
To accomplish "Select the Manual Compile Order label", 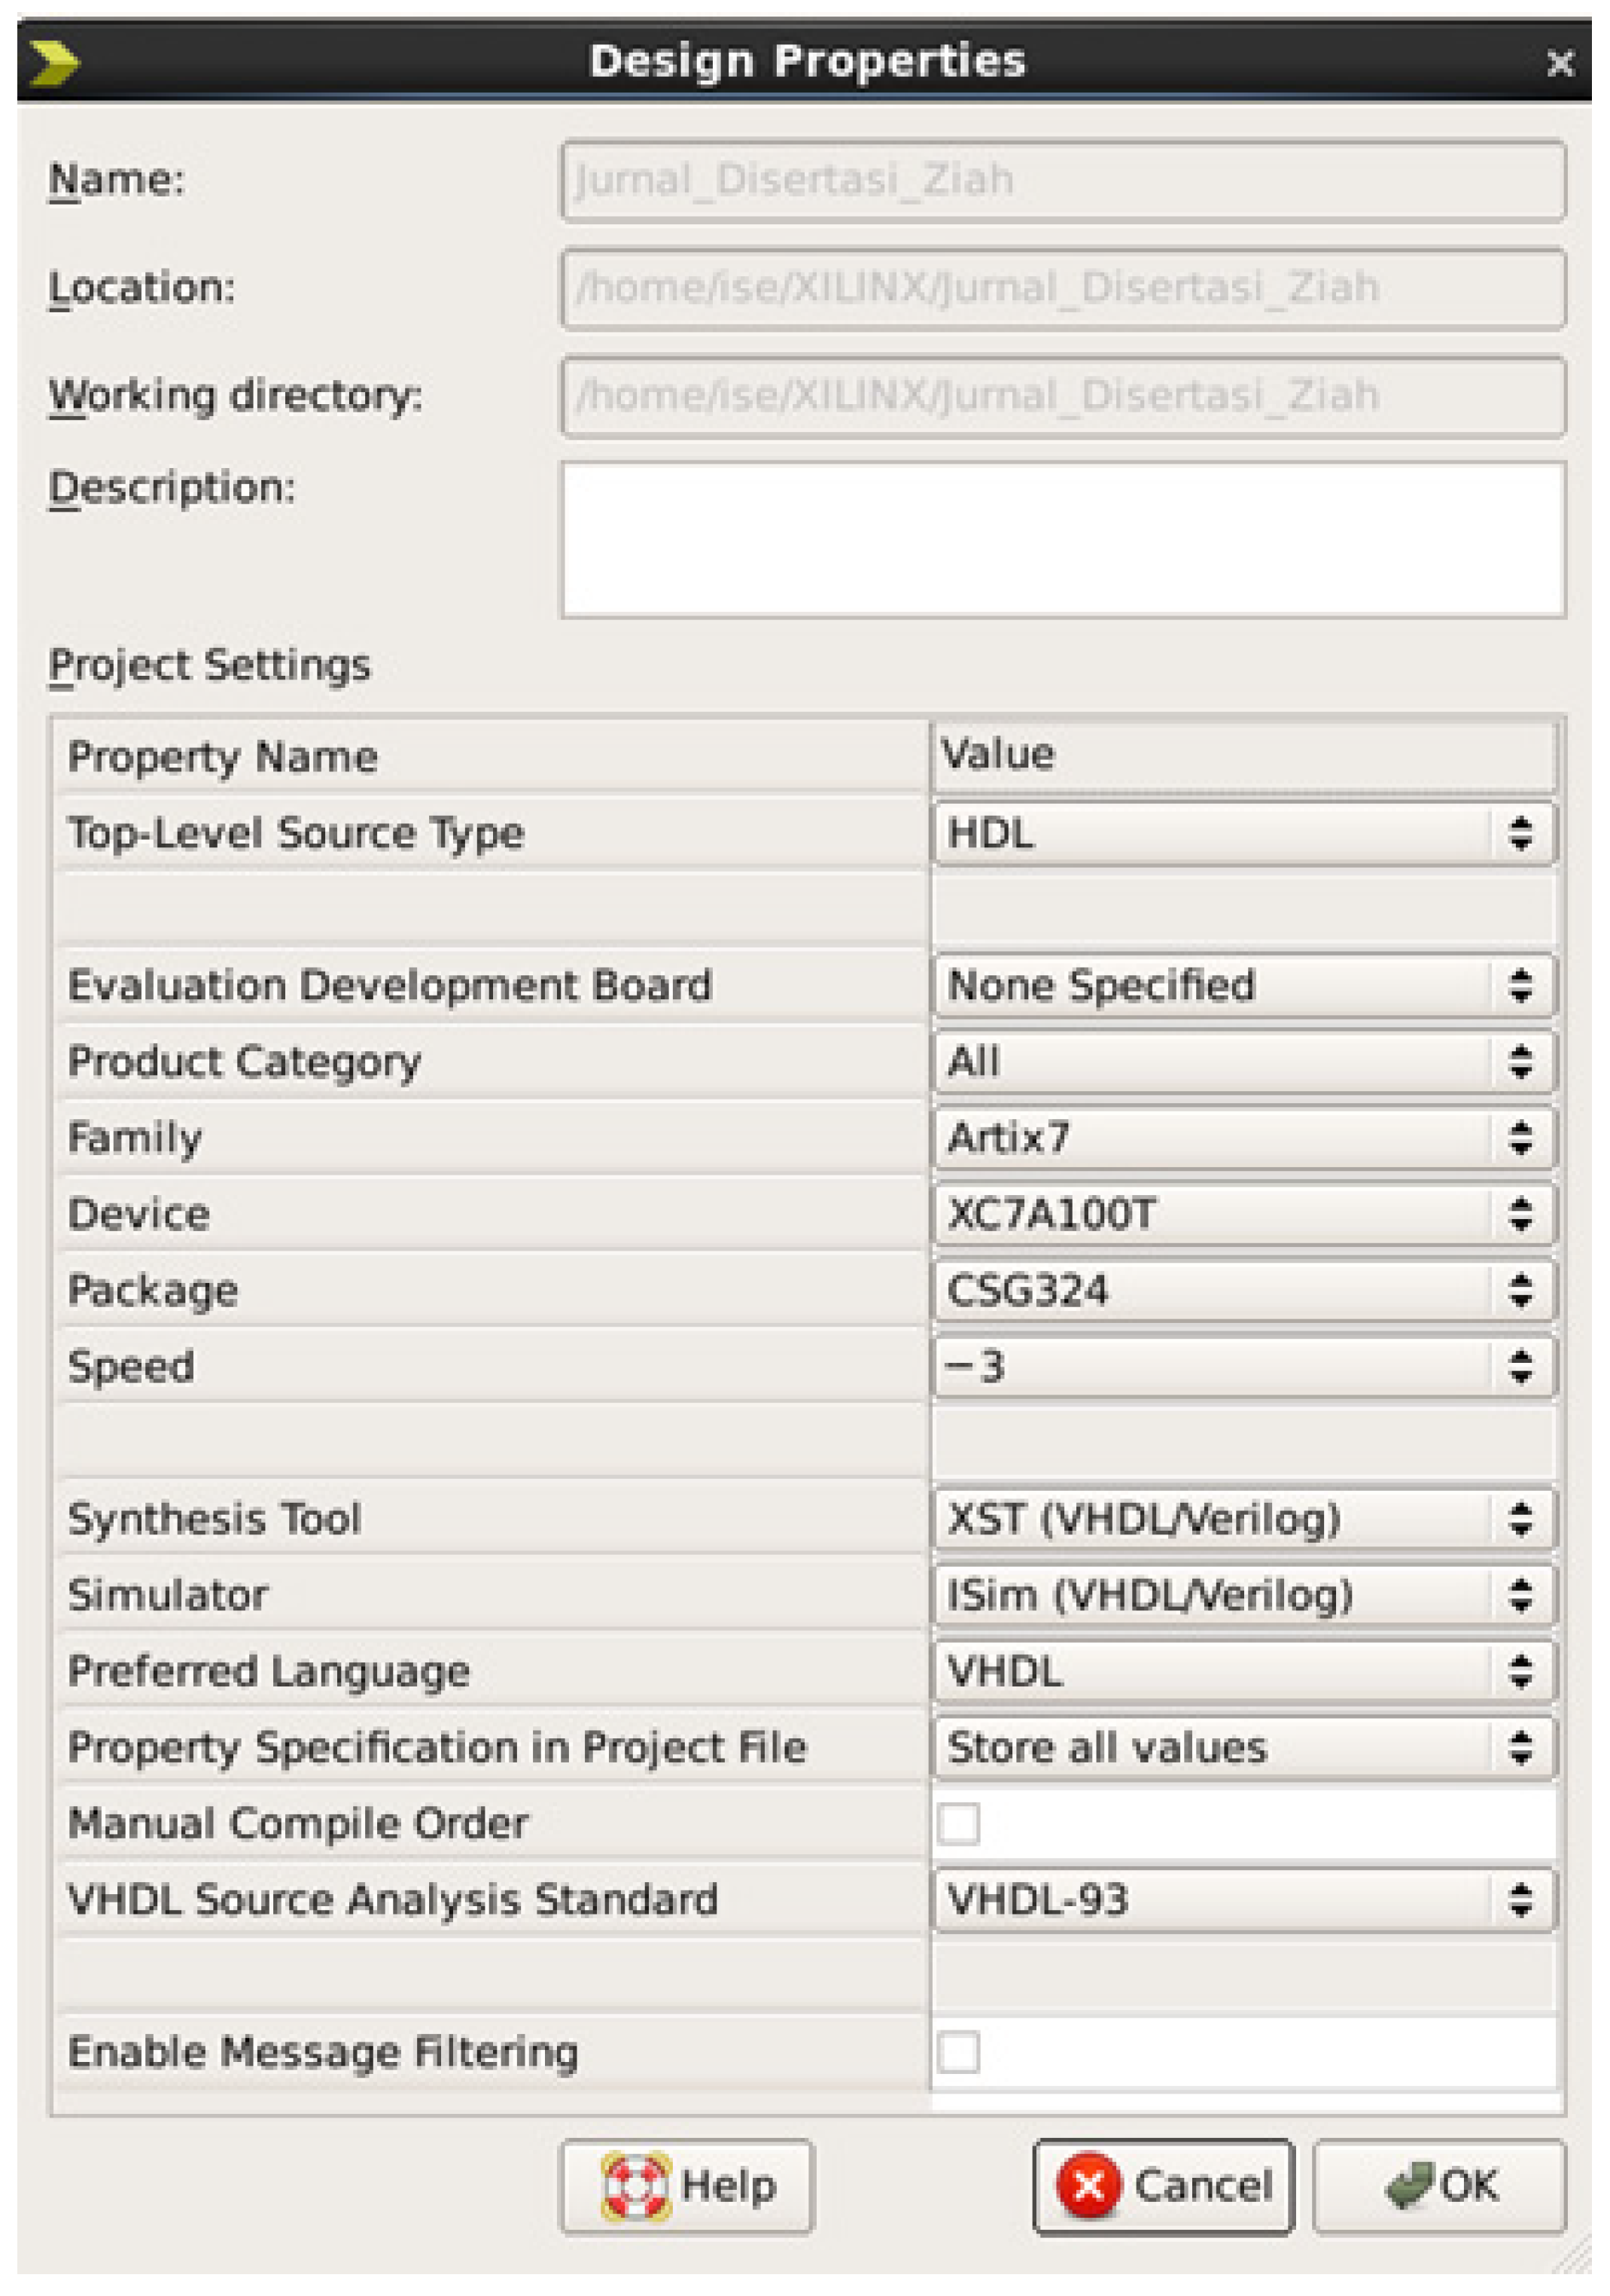I will (x=298, y=1824).
